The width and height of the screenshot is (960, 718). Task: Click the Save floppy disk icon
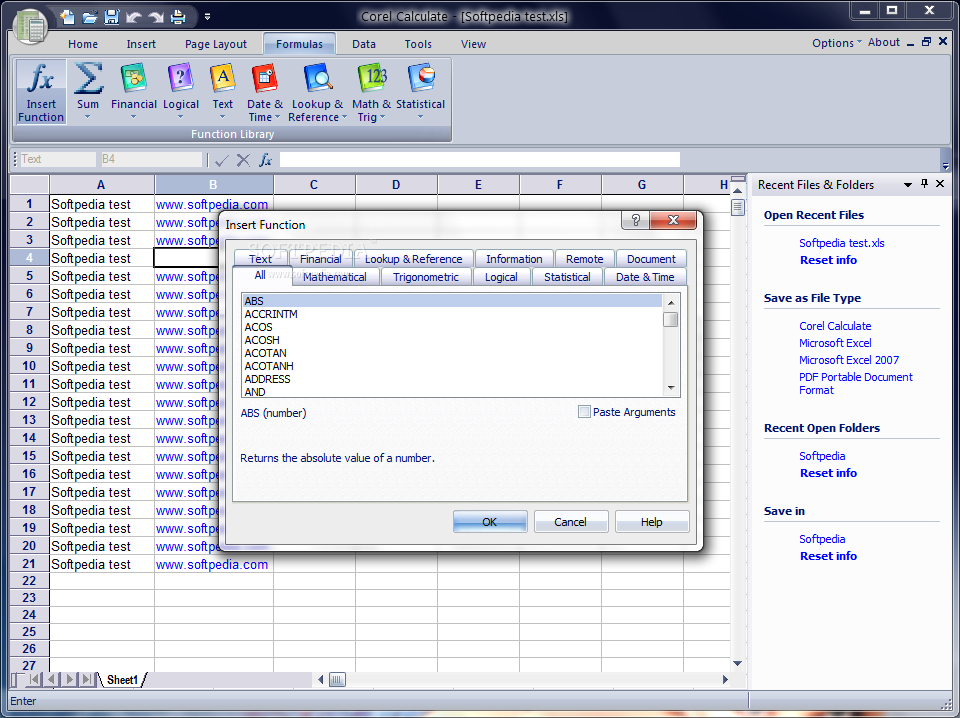click(111, 17)
